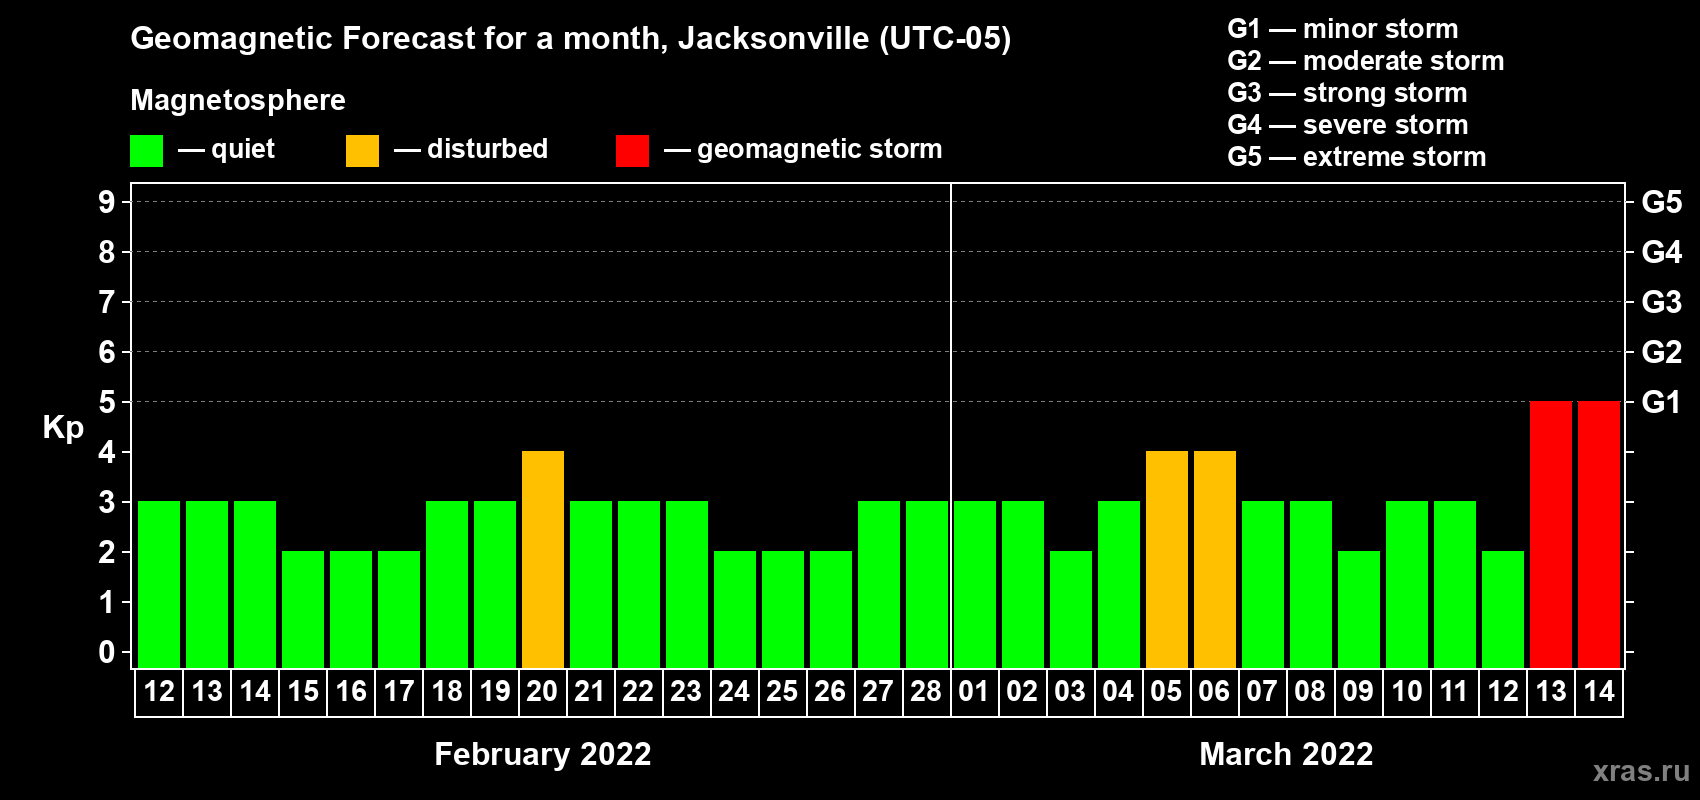Click the 'February 2022' month label

click(x=543, y=754)
